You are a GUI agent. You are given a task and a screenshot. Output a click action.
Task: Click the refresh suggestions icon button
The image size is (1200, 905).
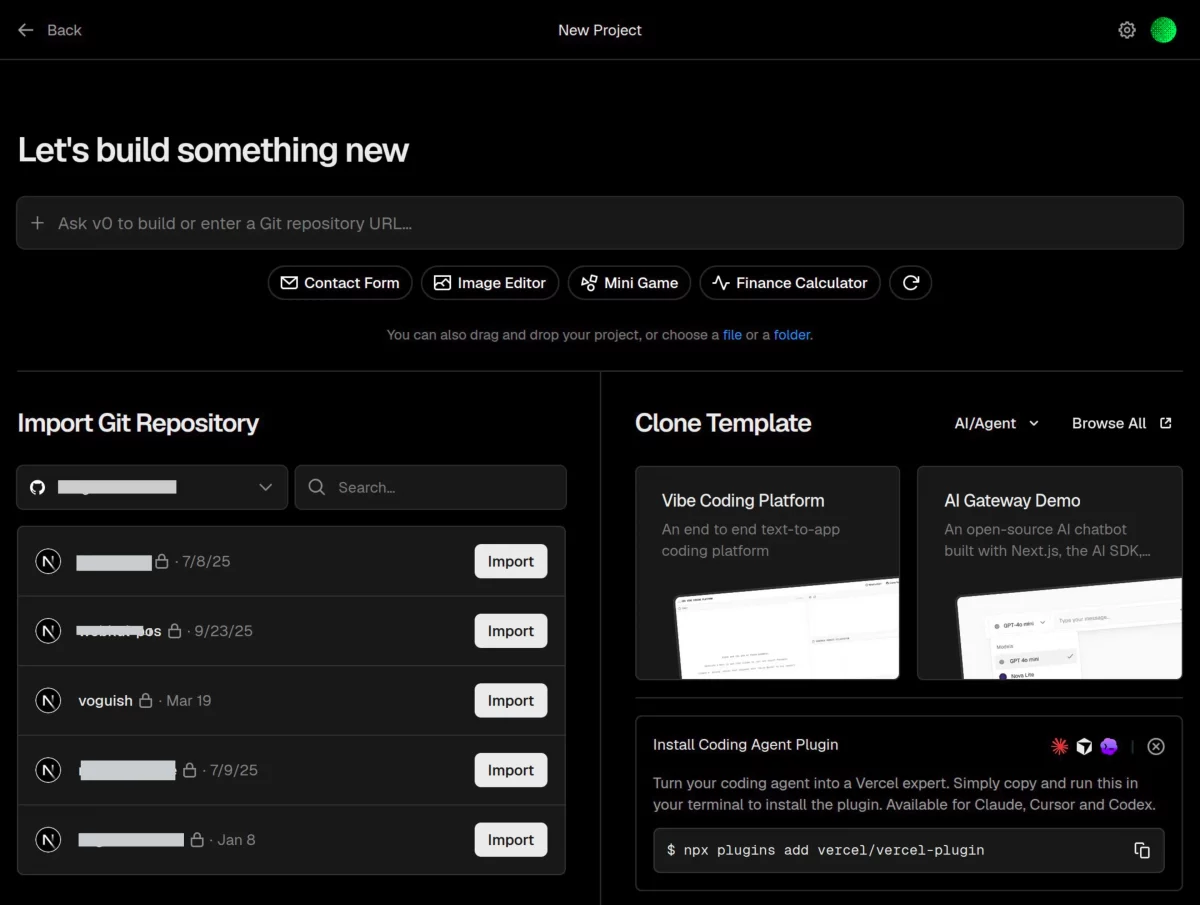tap(910, 283)
